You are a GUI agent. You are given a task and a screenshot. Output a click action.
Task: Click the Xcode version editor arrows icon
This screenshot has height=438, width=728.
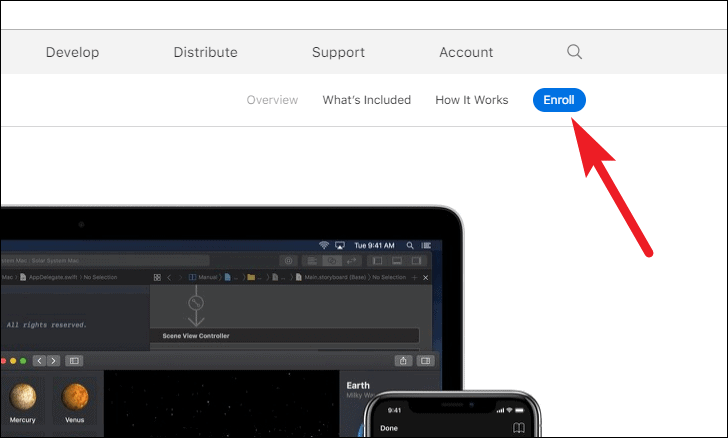point(351,261)
